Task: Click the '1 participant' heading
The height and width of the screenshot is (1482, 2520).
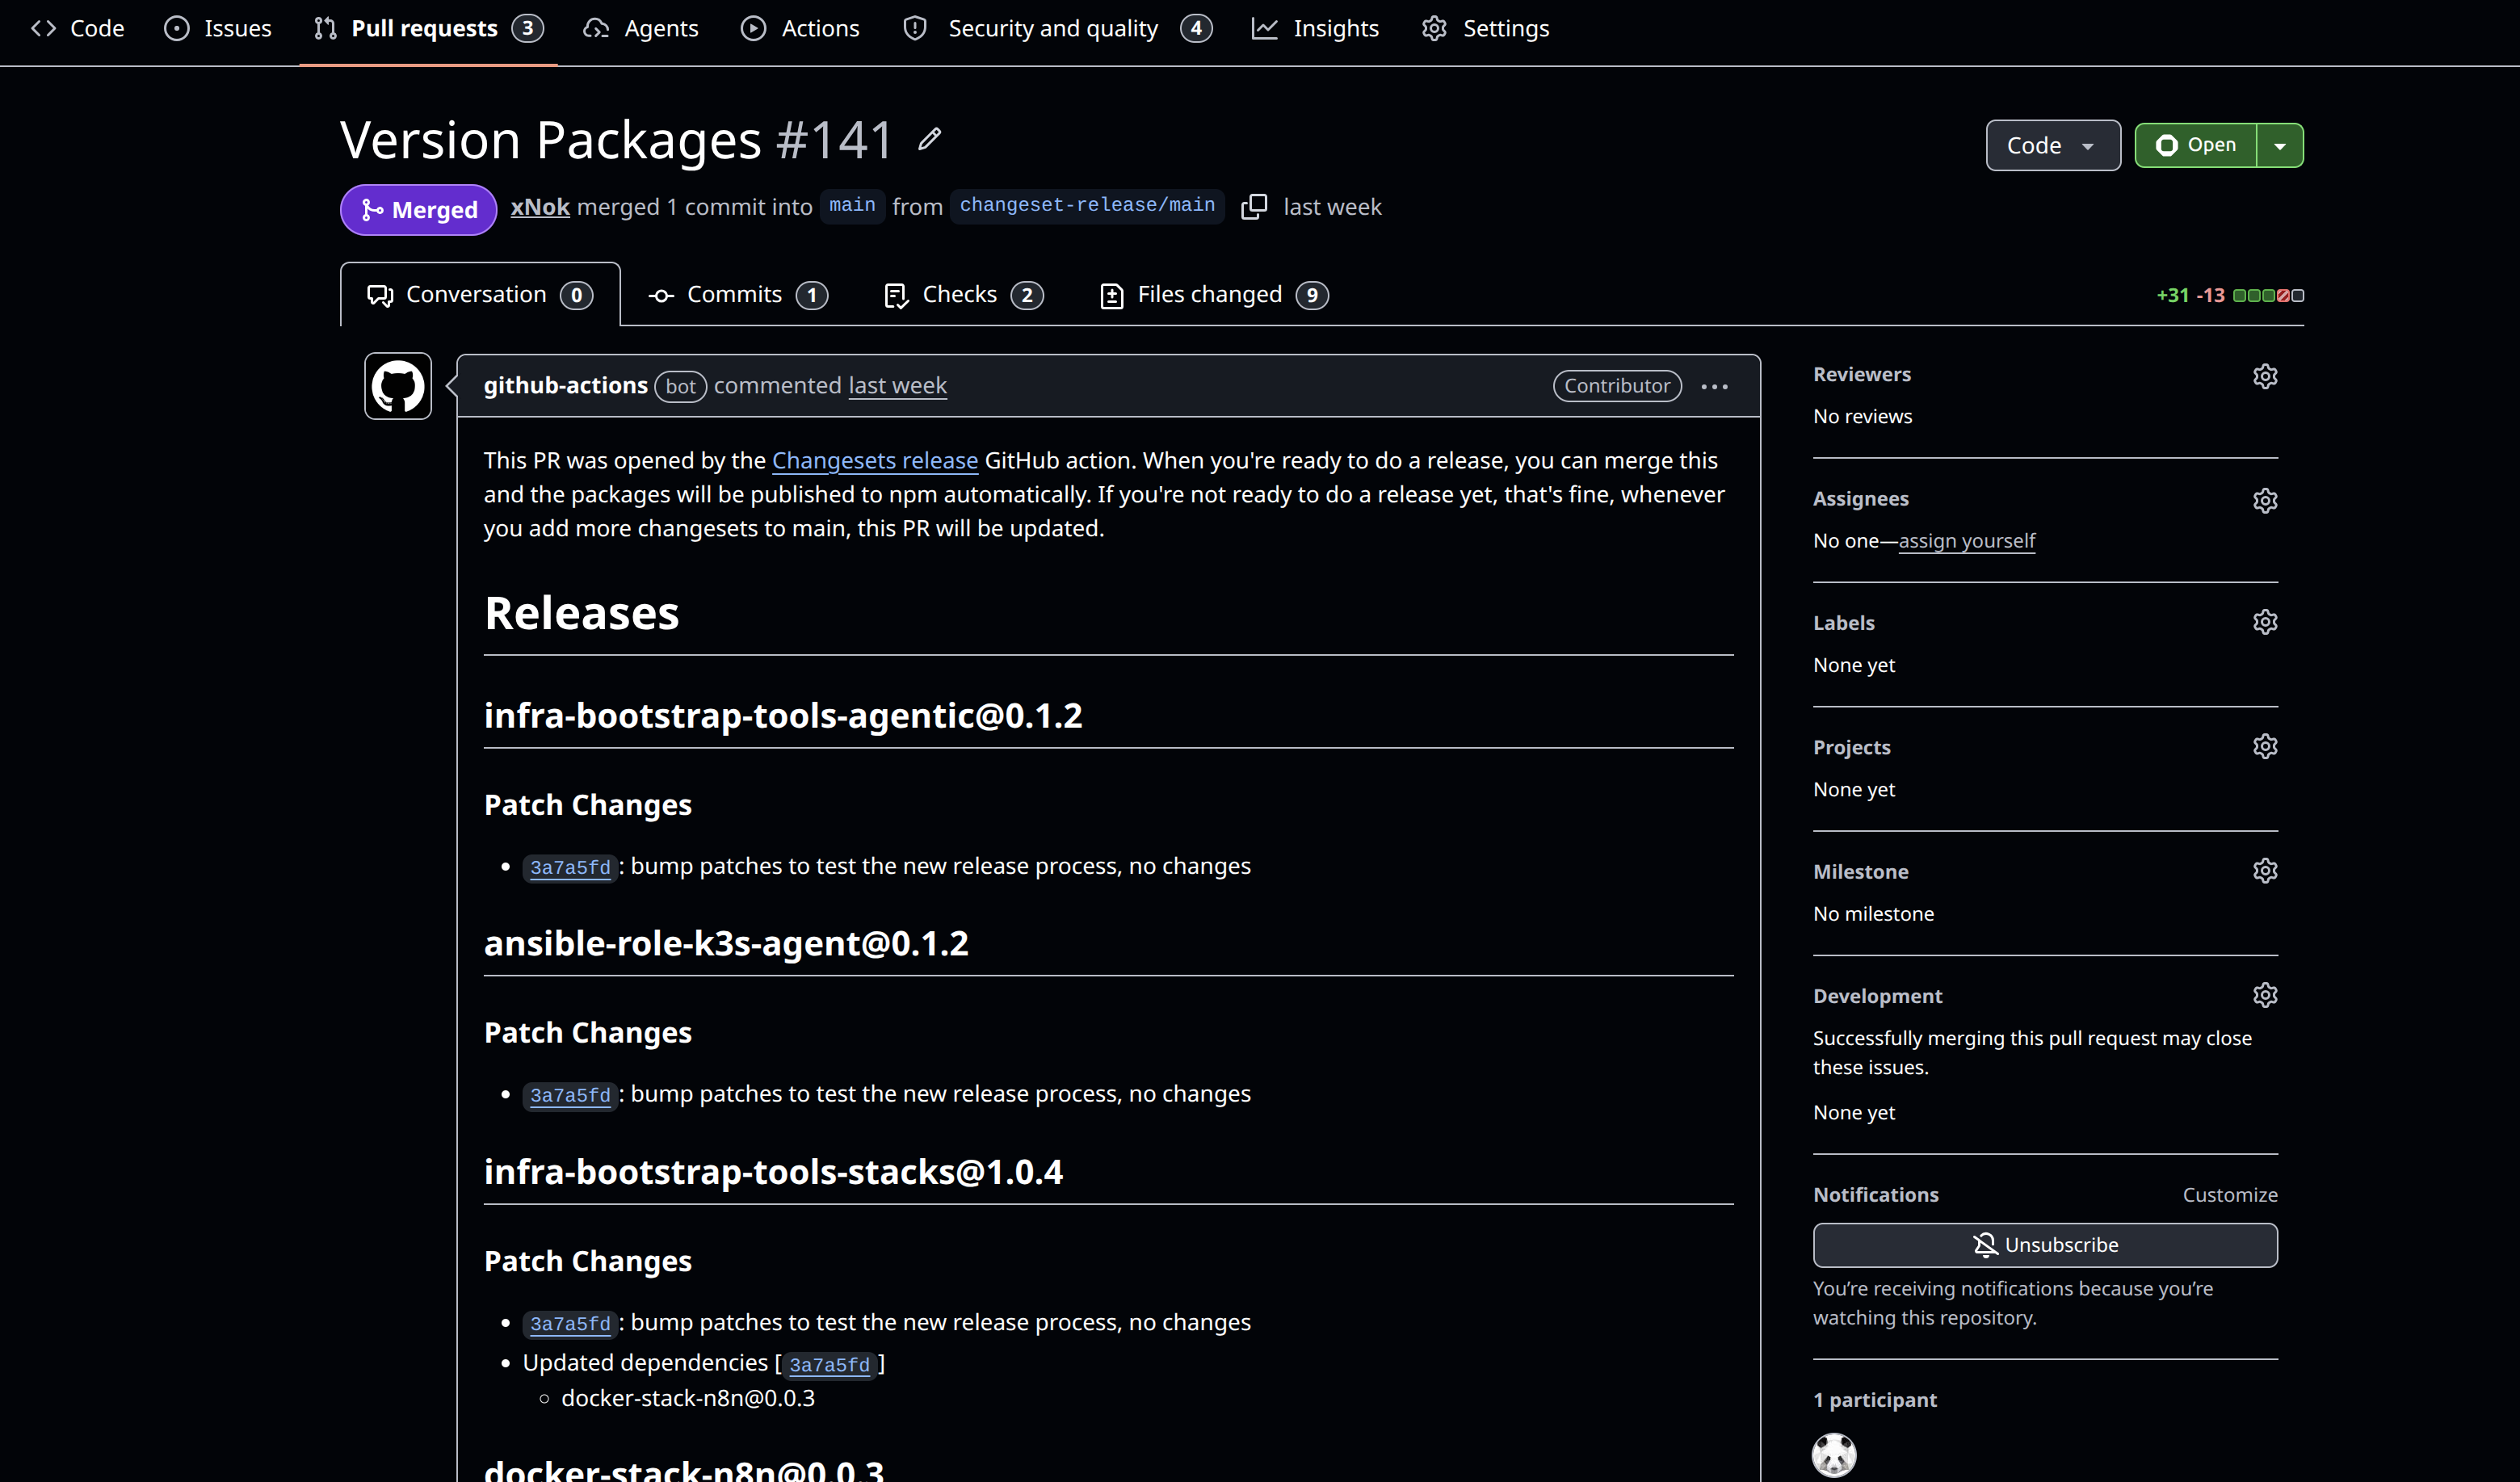Action: [x=1875, y=1400]
